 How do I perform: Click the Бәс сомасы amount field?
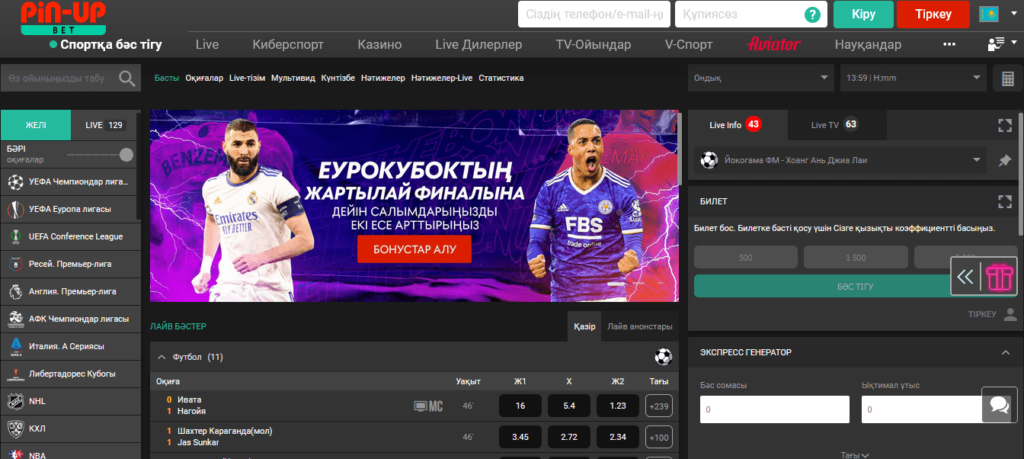(x=775, y=409)
